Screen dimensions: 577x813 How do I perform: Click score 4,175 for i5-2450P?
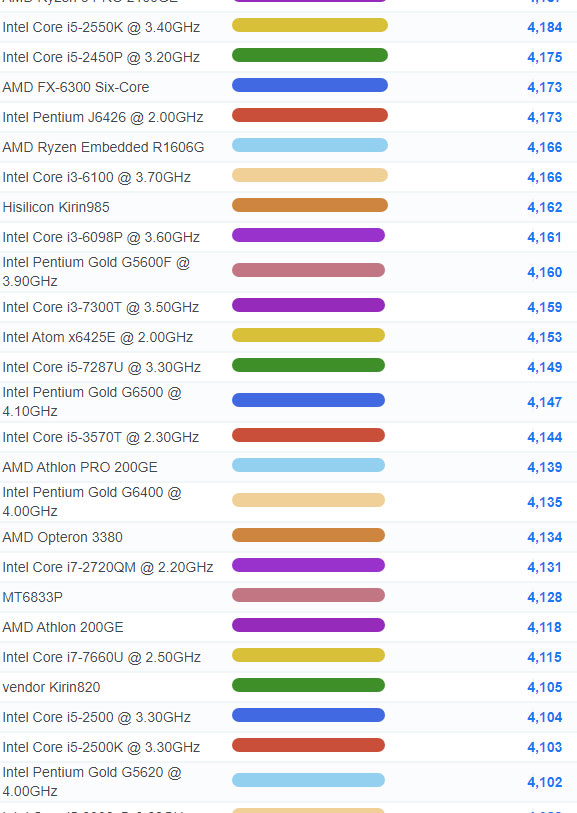pyautogui.click(x=544, y=58)
